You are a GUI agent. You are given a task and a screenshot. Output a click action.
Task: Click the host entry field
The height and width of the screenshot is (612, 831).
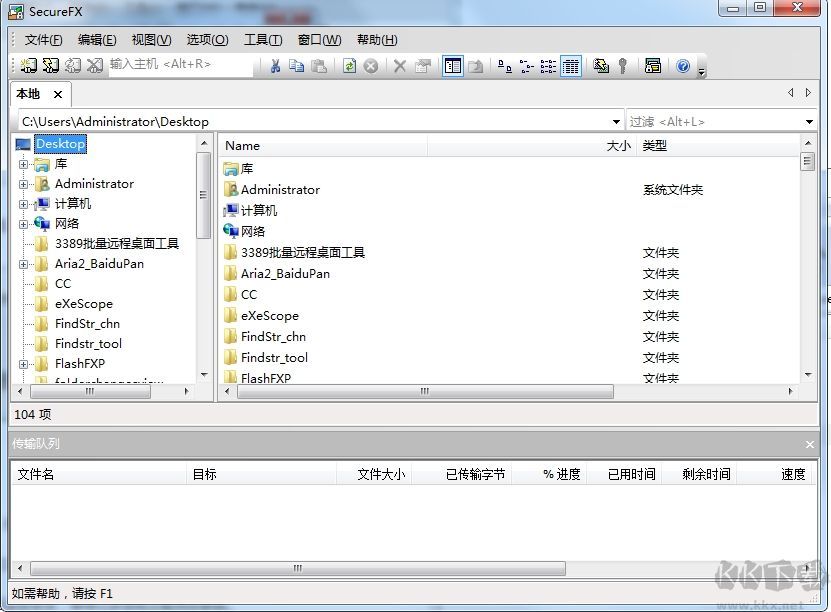180,65
